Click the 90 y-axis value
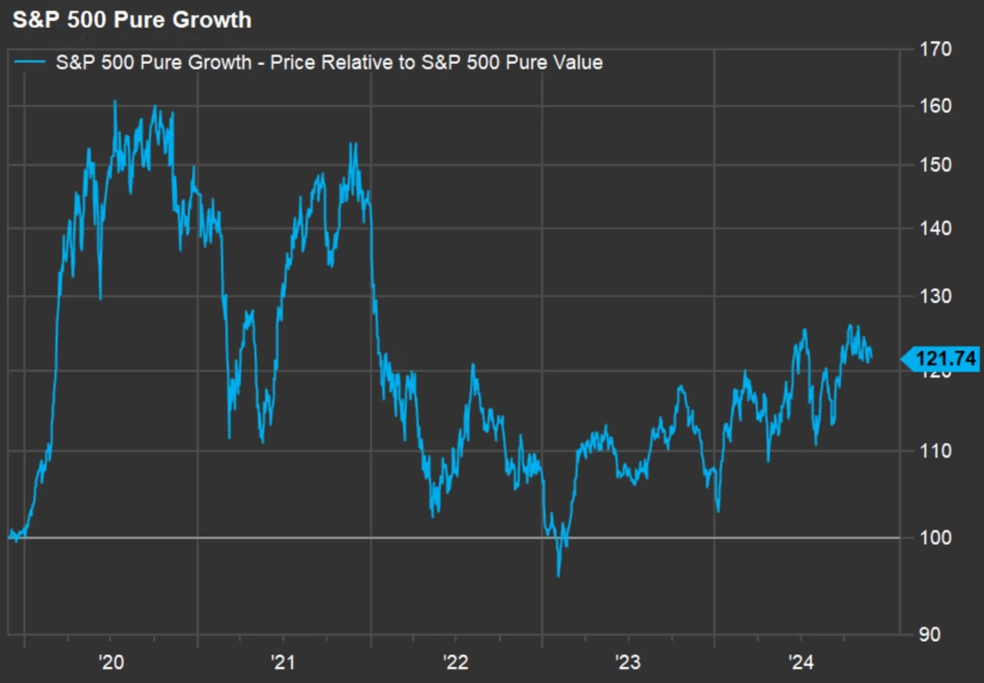Screen dimensions: 984x683 coord(929,635)
